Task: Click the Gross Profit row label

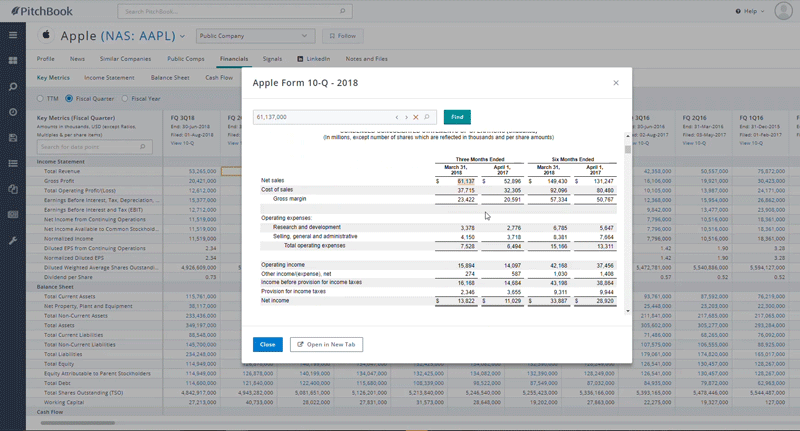Action: 59,181
